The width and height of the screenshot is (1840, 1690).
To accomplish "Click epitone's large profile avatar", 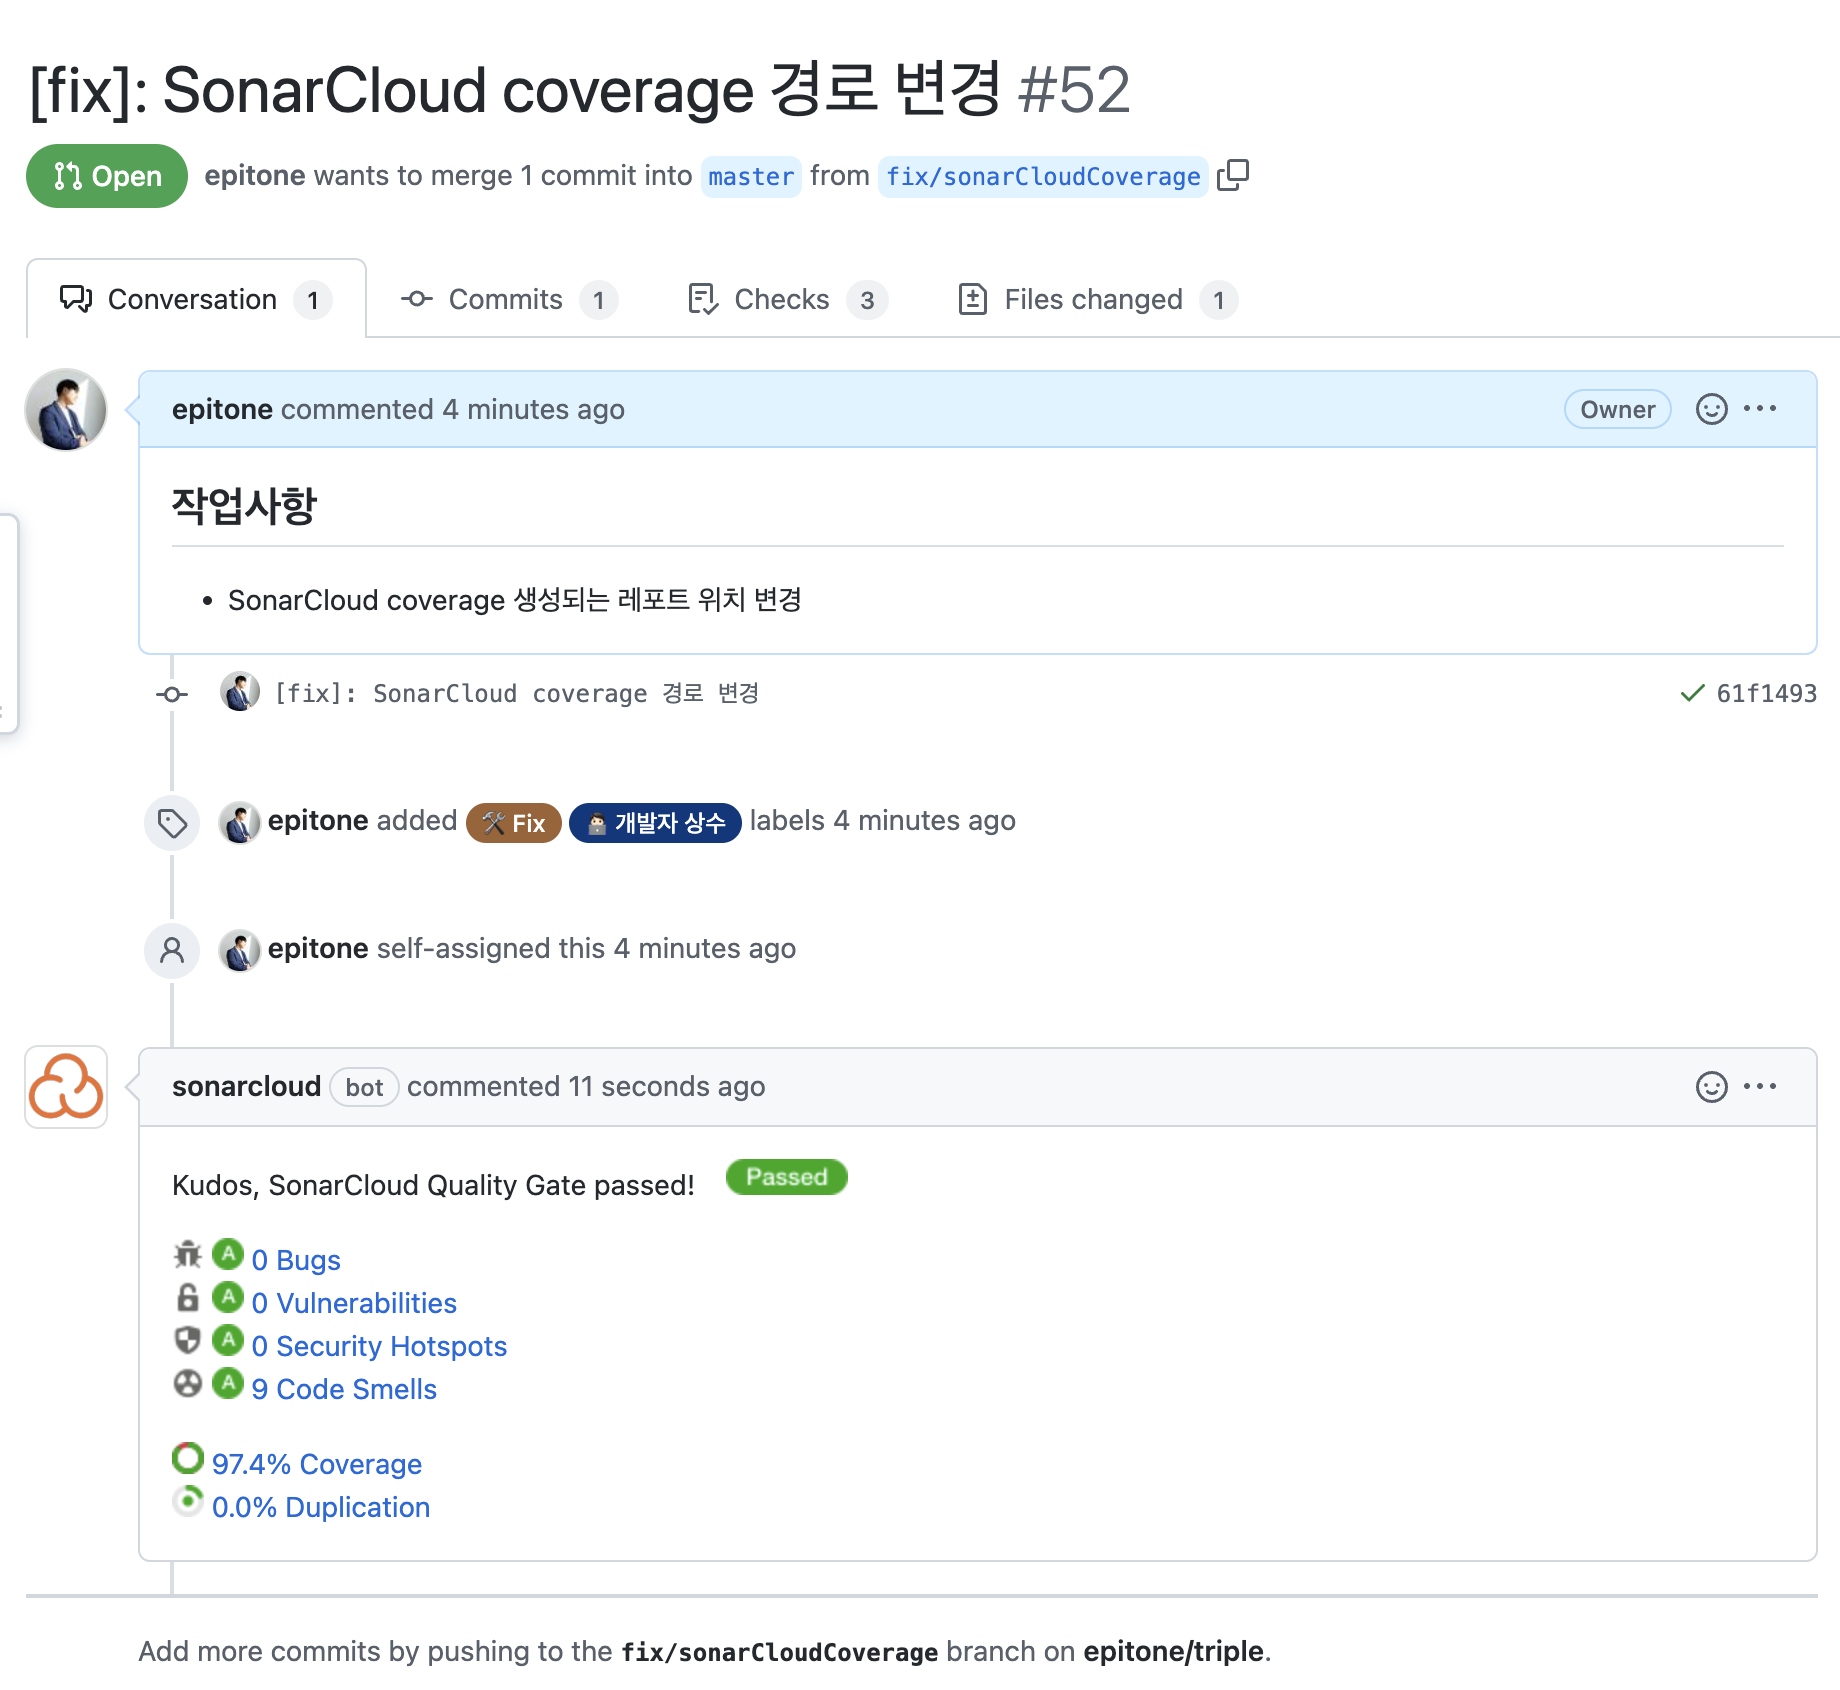I will (66, 410).
